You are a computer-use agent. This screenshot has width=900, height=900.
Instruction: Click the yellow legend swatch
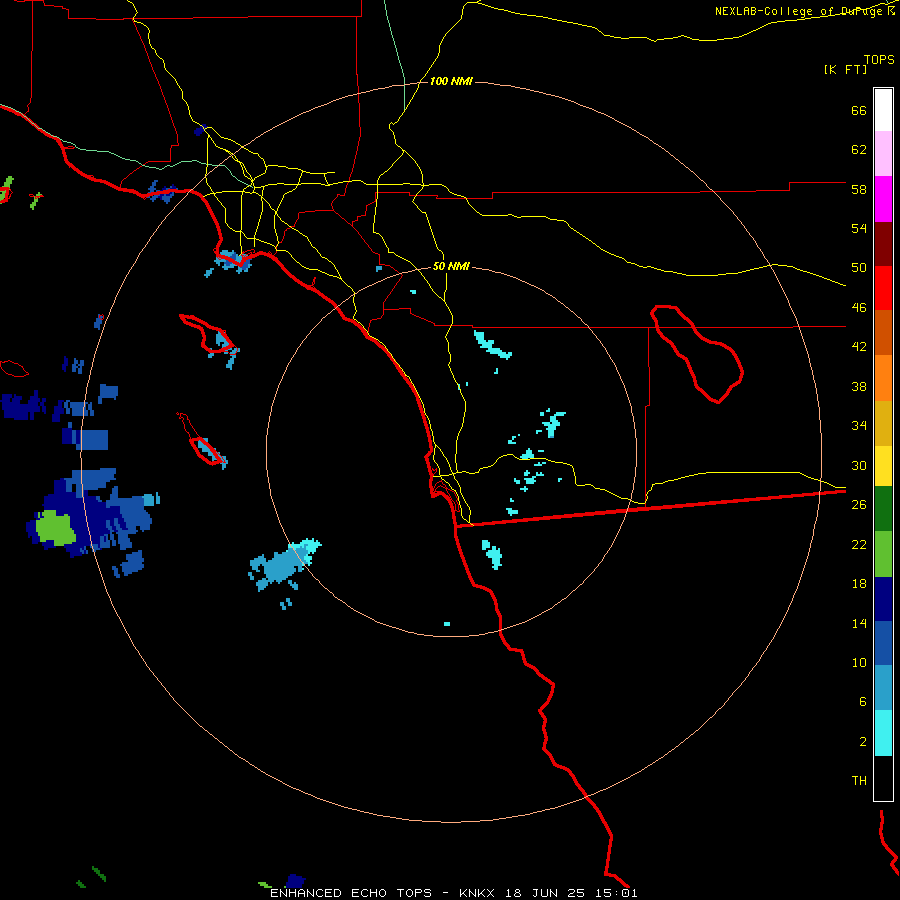click(x=883, y=465)
